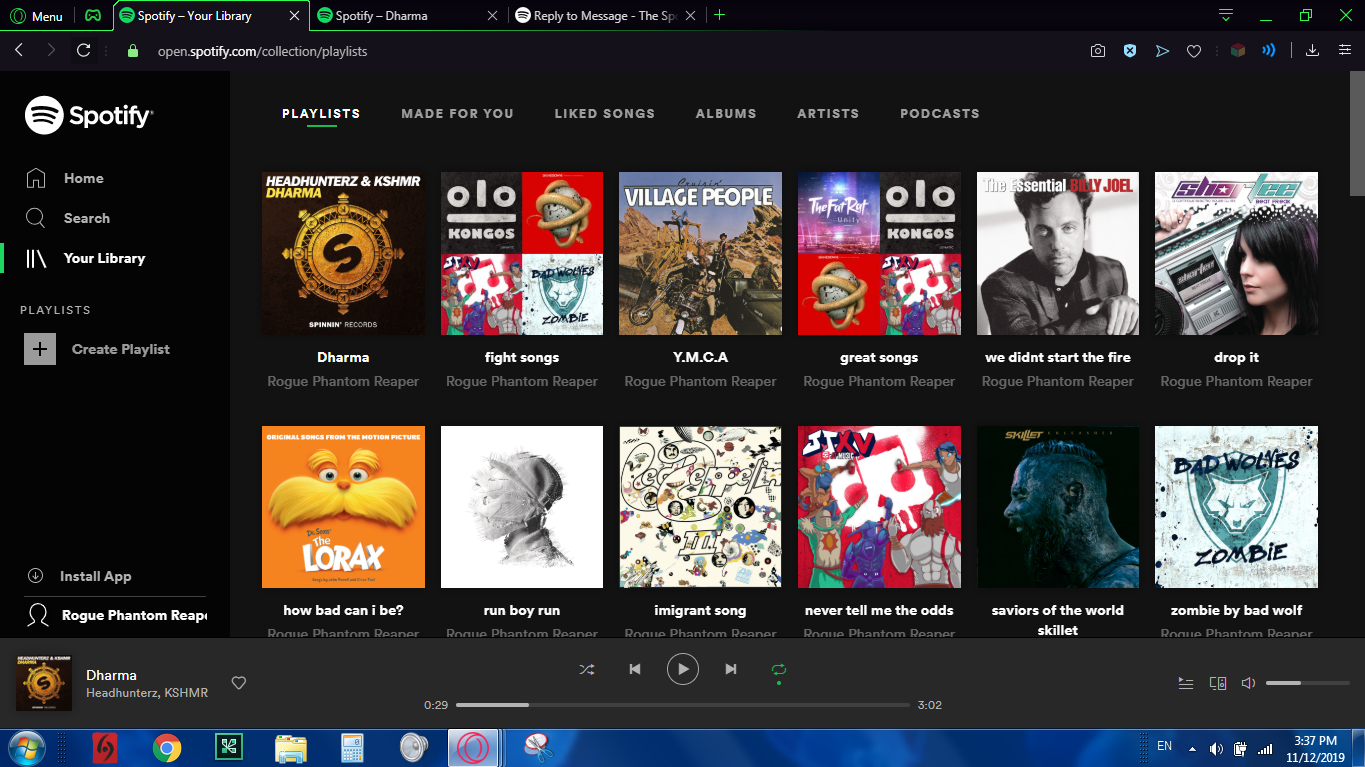The image size is (1365, 767).
Task: Skip to the next track
Action: pos(731,669)
